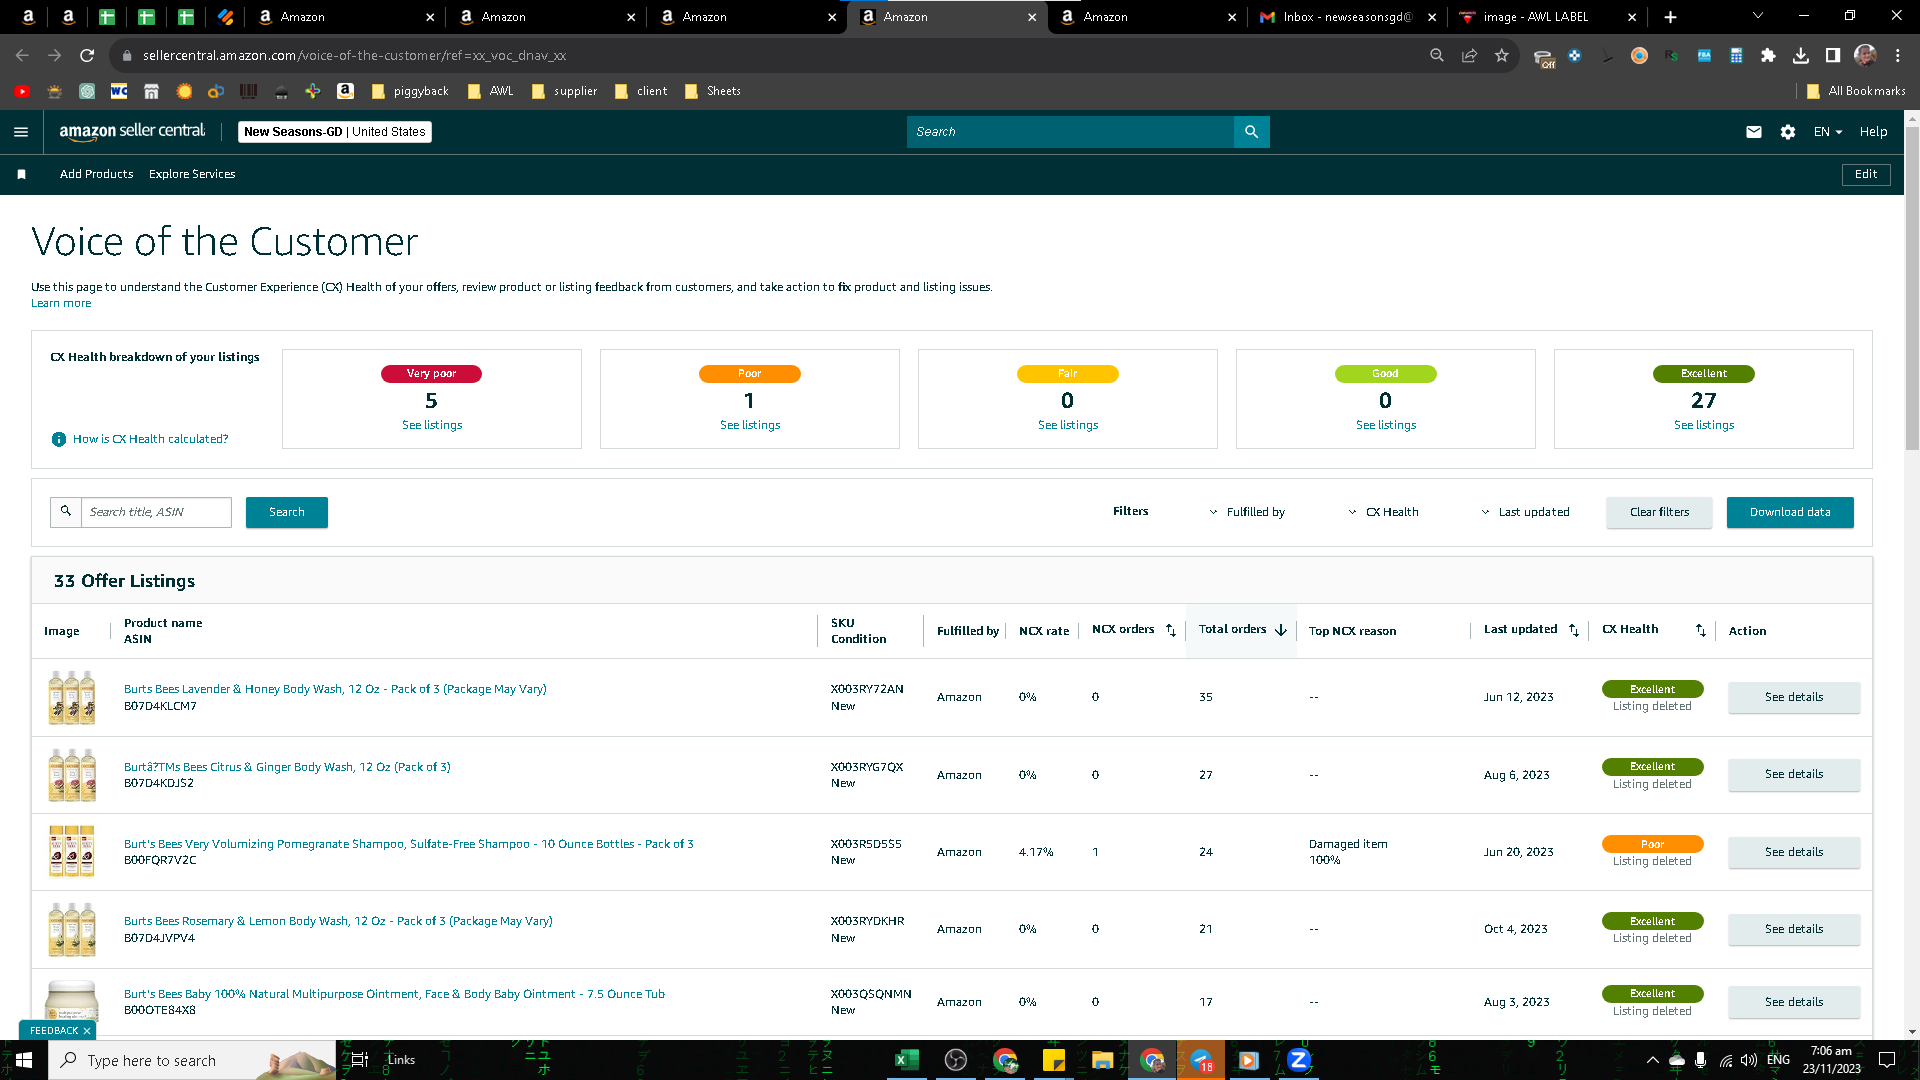Open the Seller Central hamburger menu

[x=21, y=132]
